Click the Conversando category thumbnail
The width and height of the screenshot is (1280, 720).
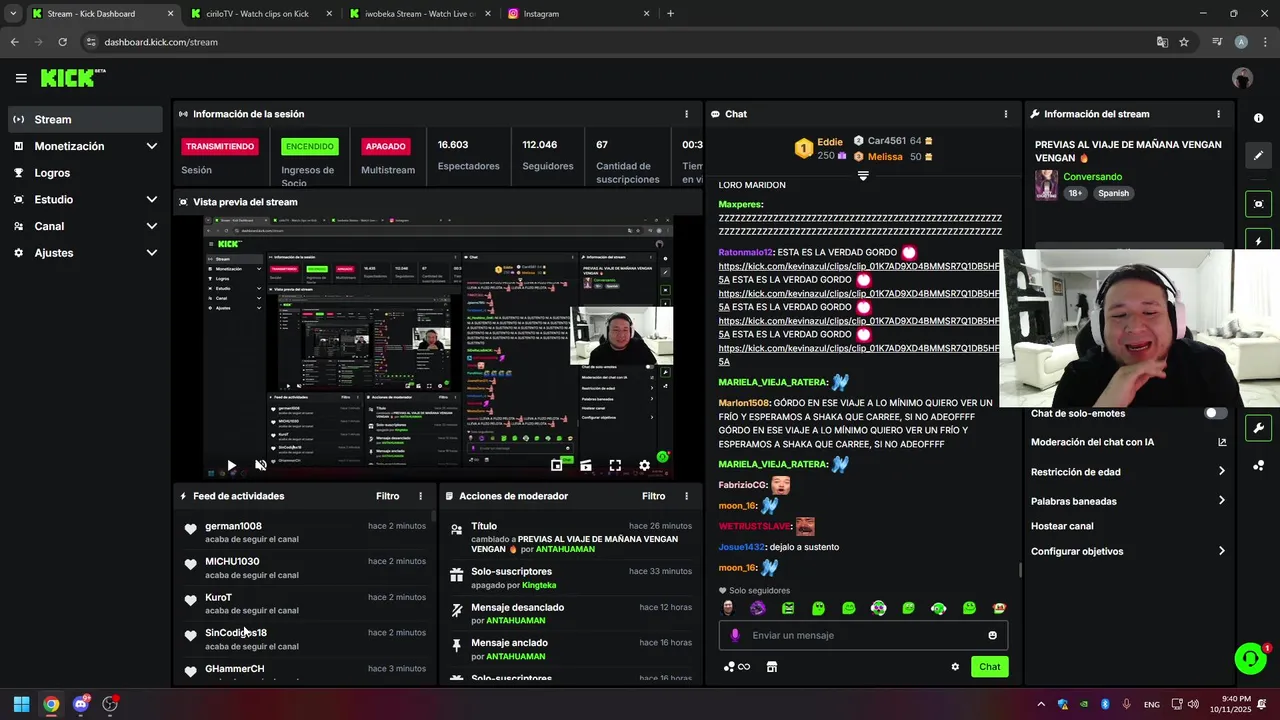coord(1046,185)
